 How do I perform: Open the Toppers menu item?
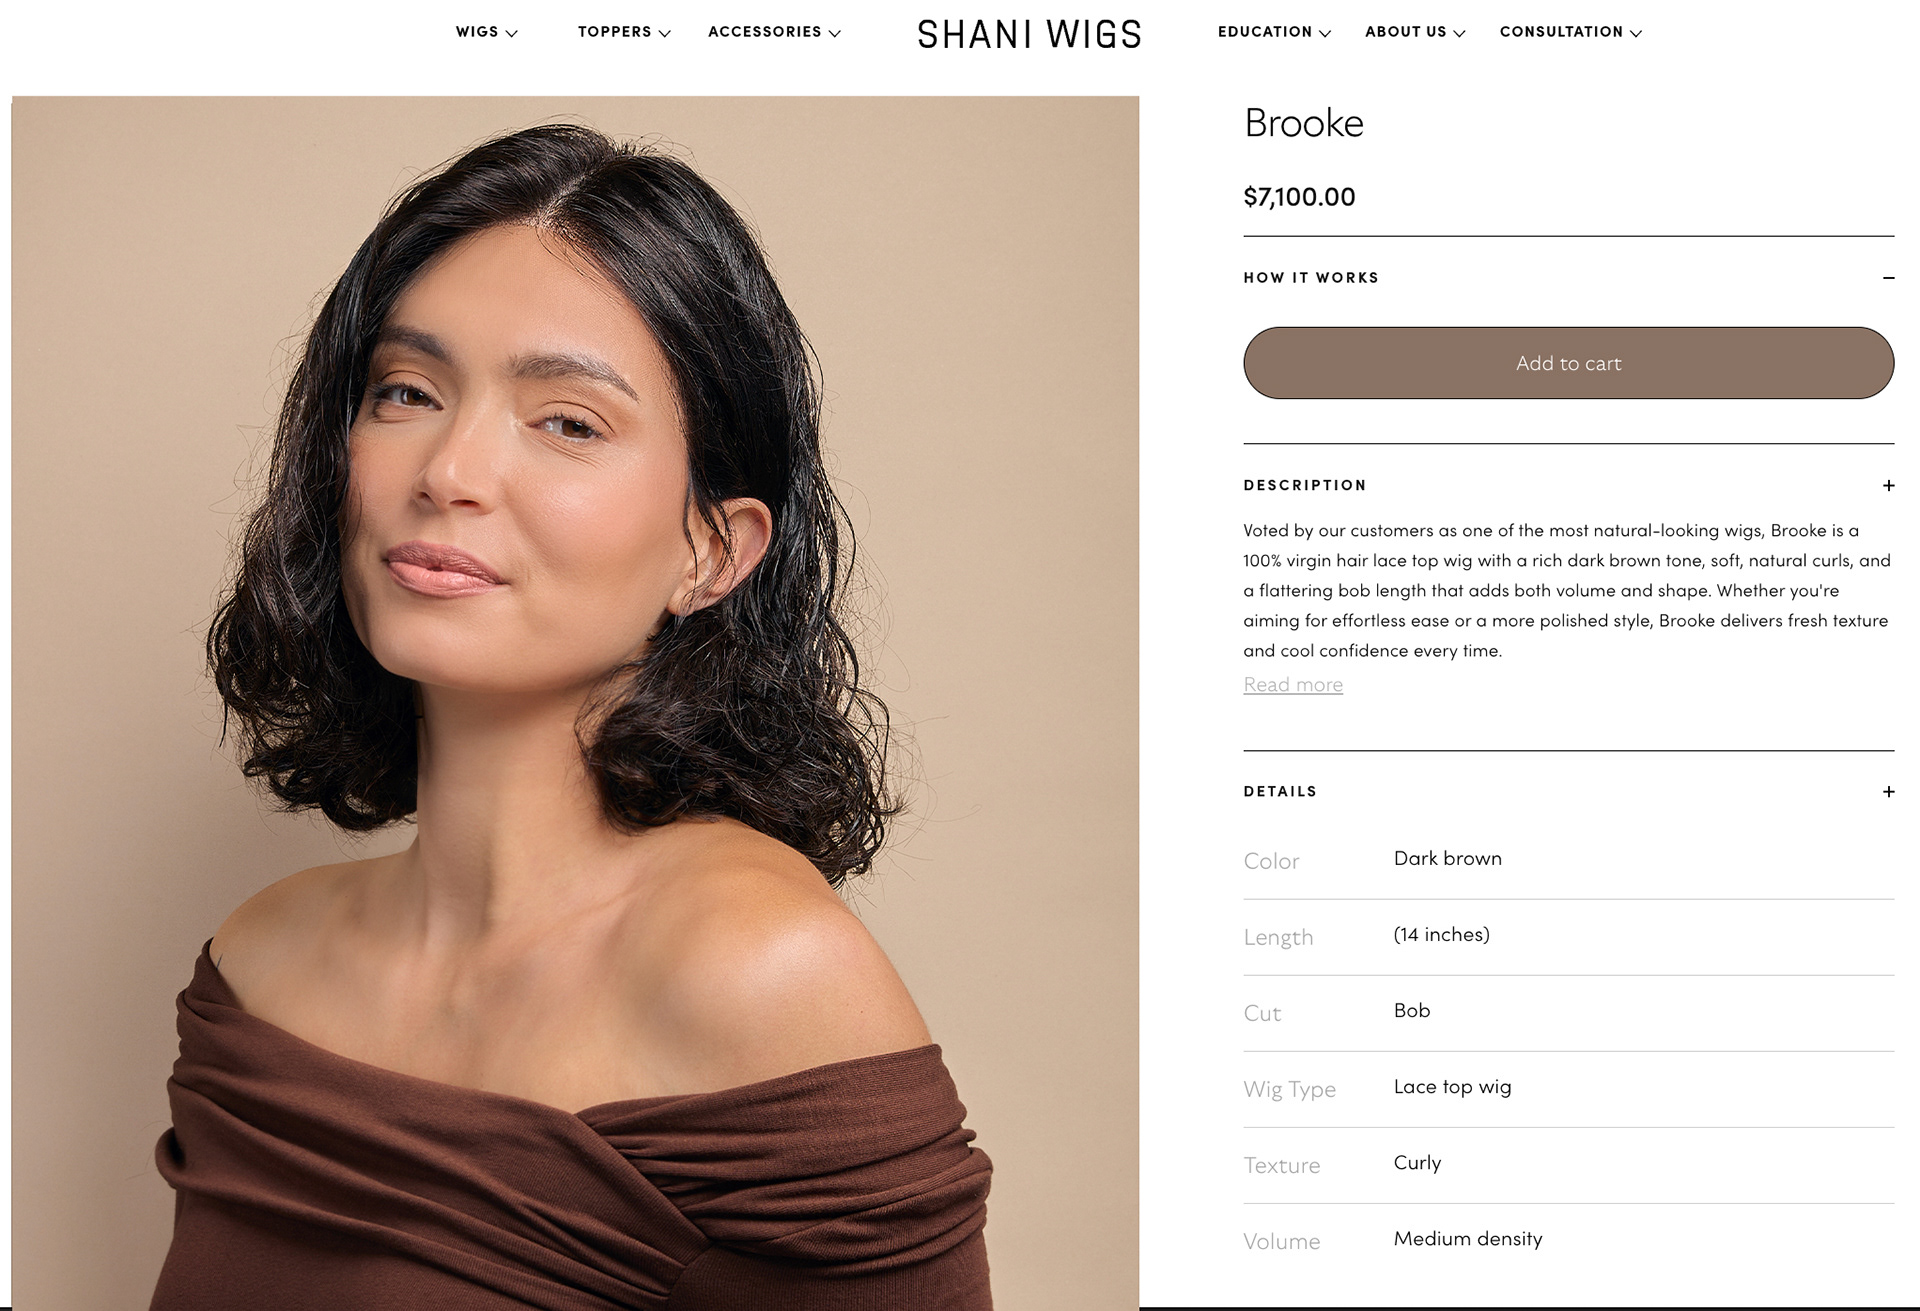624,32
